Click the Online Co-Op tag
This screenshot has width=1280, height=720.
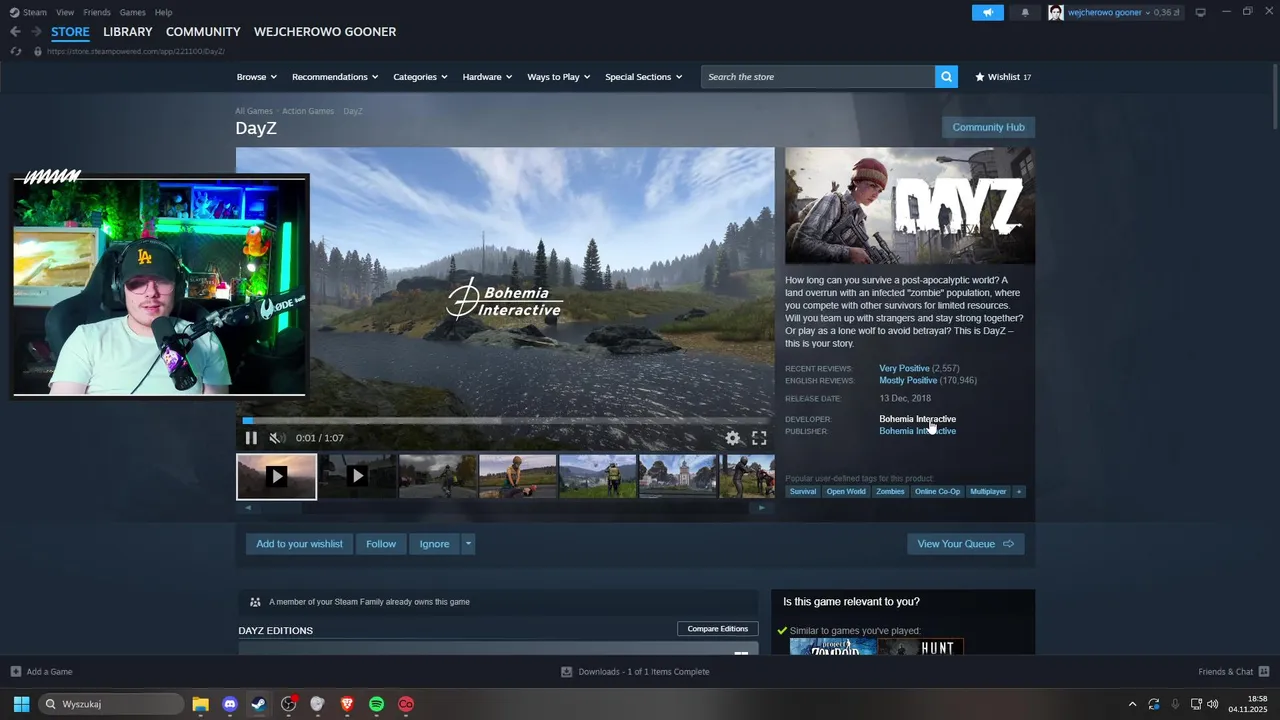[937, 492]
